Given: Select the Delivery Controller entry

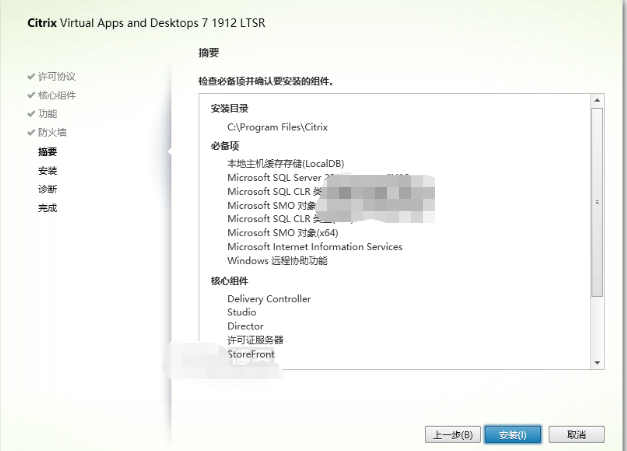Looking at the screenshot, I should [269, 299].
